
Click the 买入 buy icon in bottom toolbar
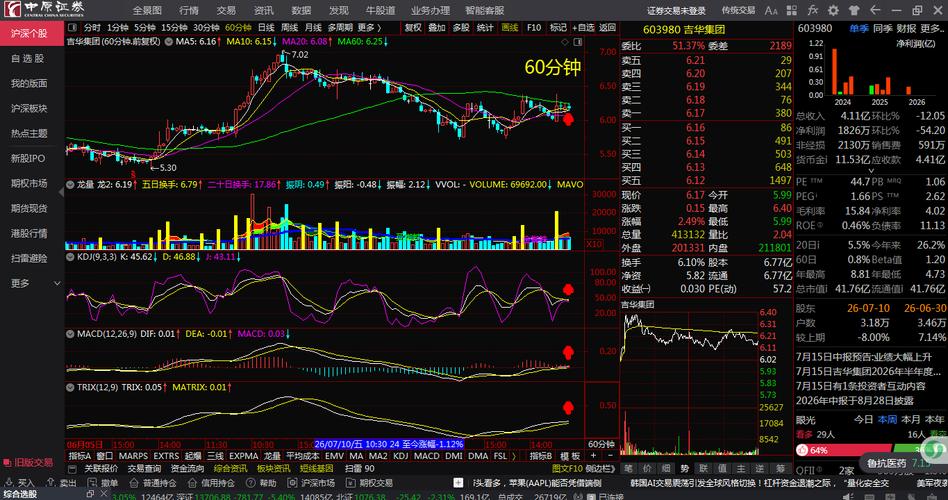[9, 483]
